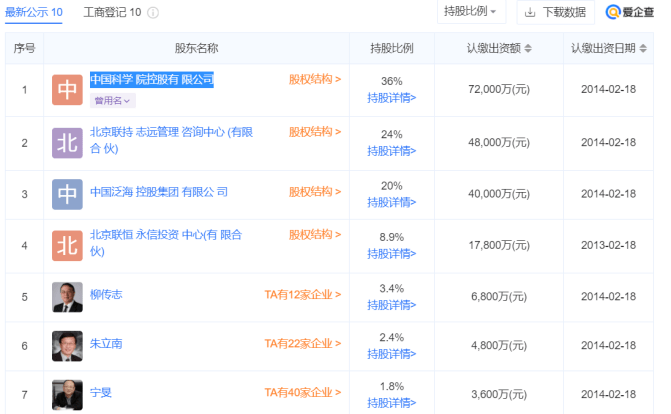Click 朱立南's portrait photo
671x414 pixels.
pos(67,346)
